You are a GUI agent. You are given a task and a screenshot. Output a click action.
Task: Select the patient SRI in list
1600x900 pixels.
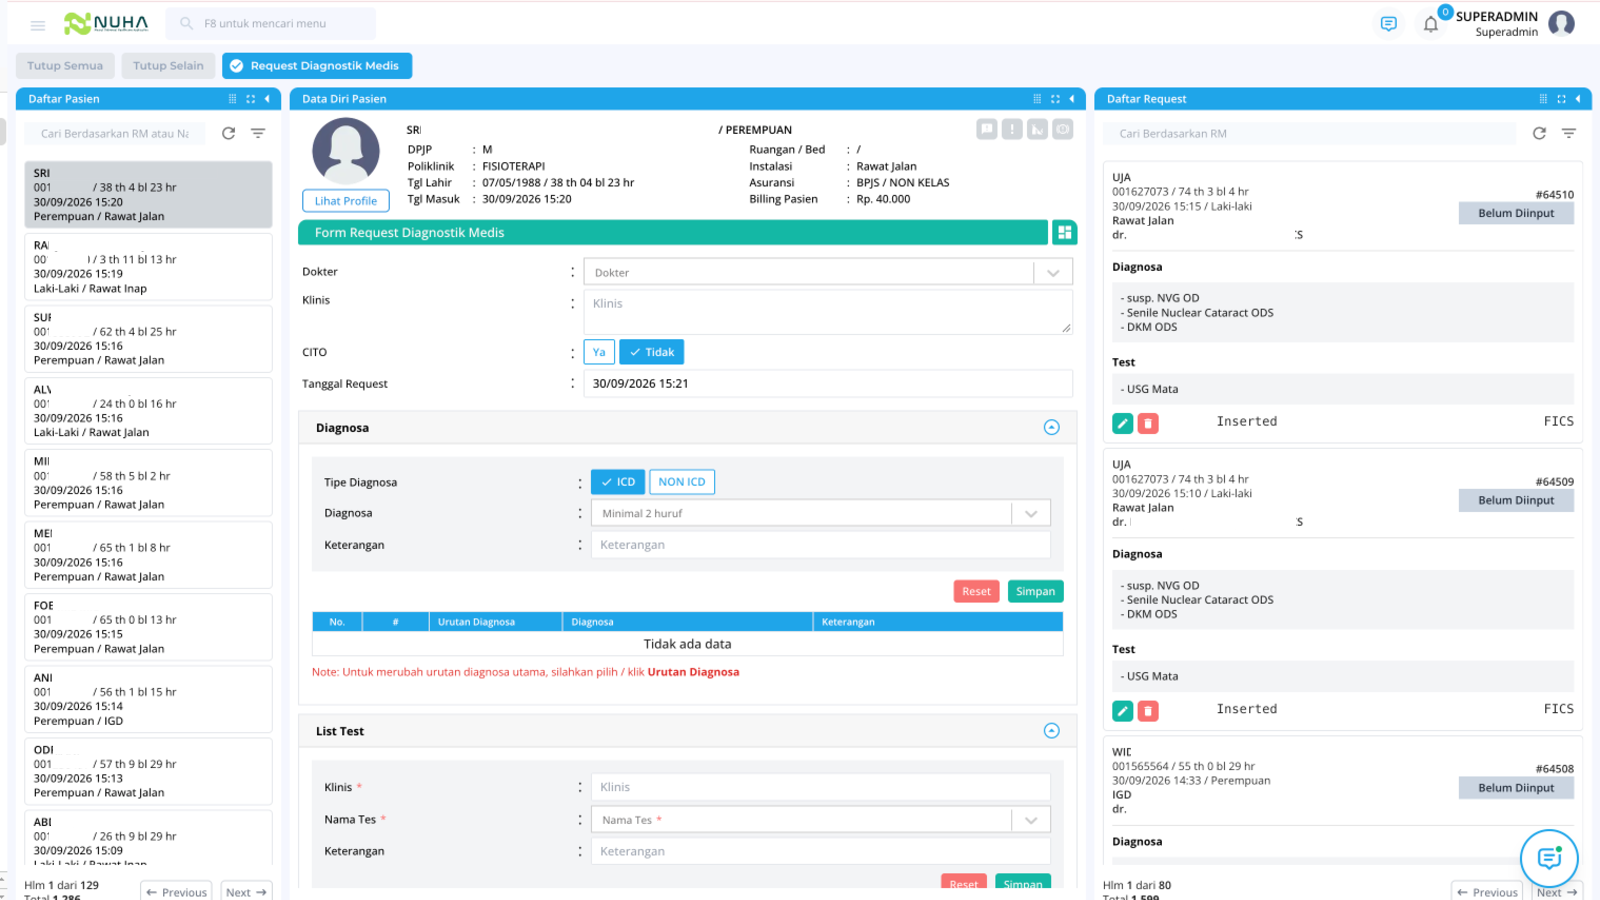pyautogui.click(x=148, y=195)
